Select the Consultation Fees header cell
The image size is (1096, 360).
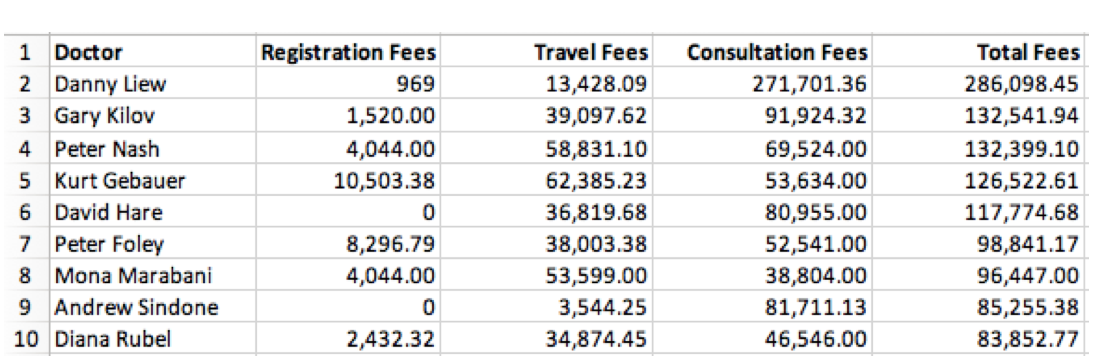(x=762, y=52)
